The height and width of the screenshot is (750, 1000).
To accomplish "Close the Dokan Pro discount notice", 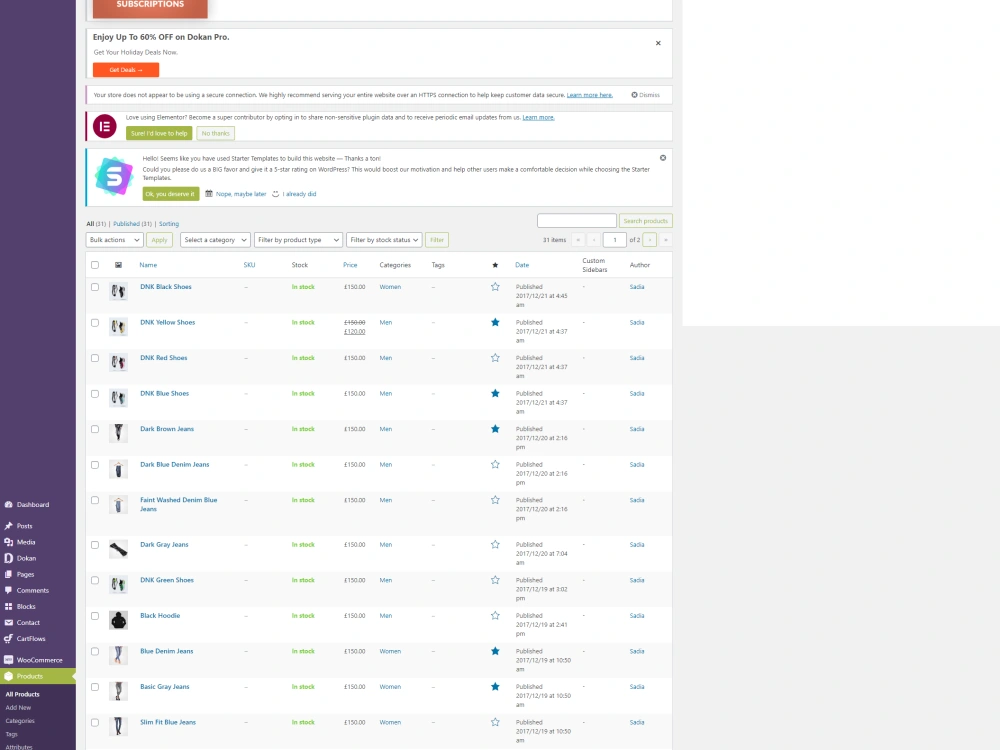I will tap(658, 43).
